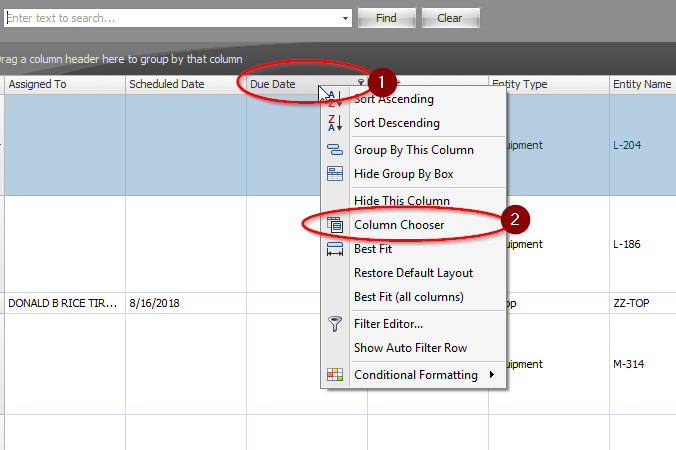Click the Scheduled Date column header
676x450 pixels.
(185, 84)
